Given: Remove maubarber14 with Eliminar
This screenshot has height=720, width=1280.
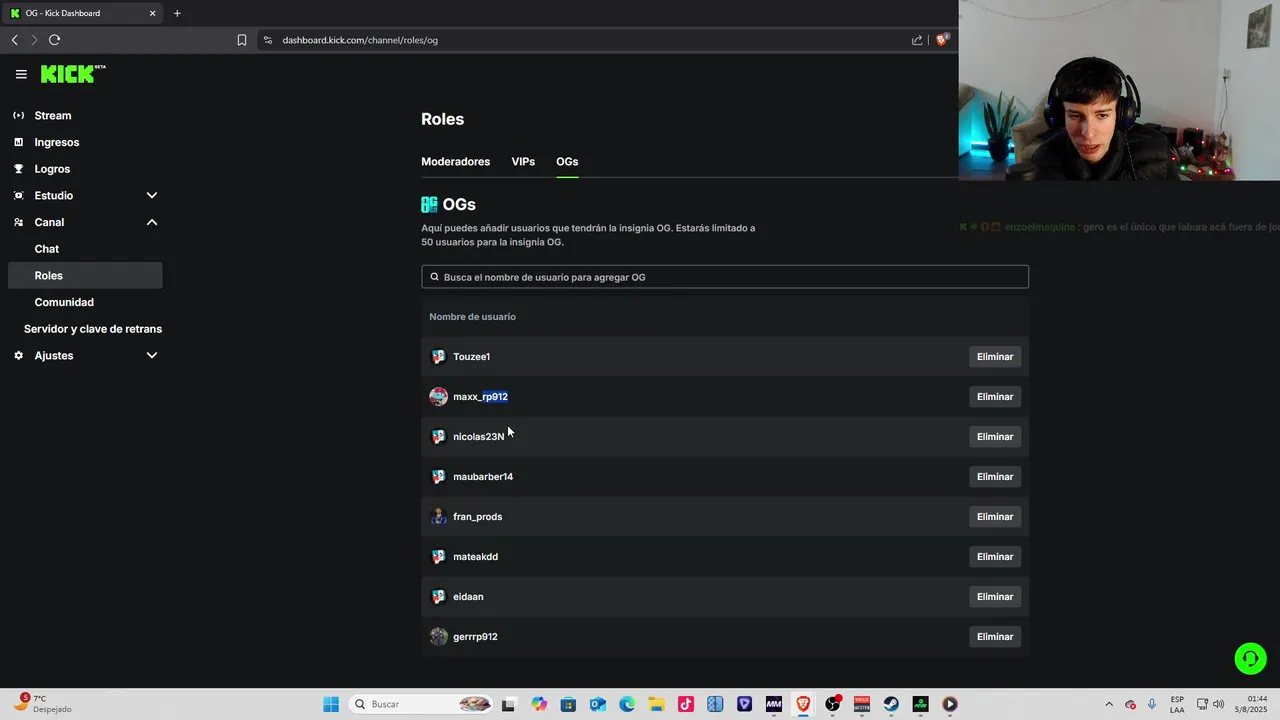Looking at the screenshot, I should tap(995, 476).
